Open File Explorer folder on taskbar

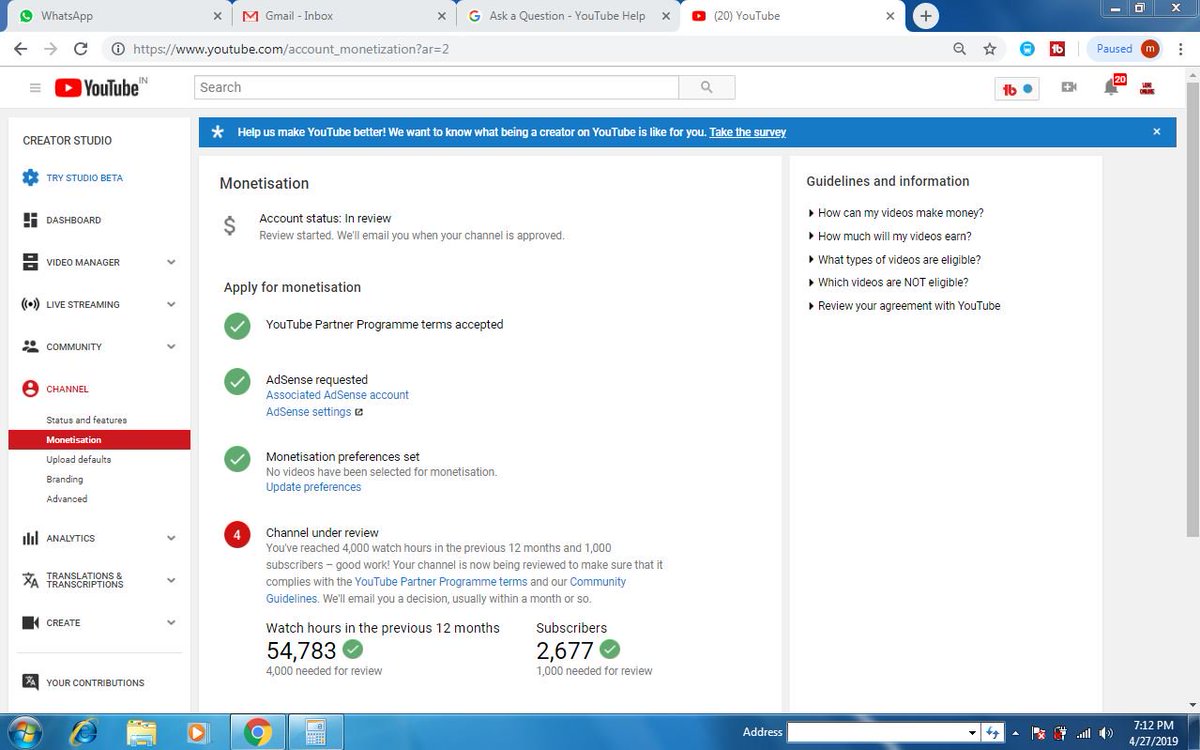(142, 733)
